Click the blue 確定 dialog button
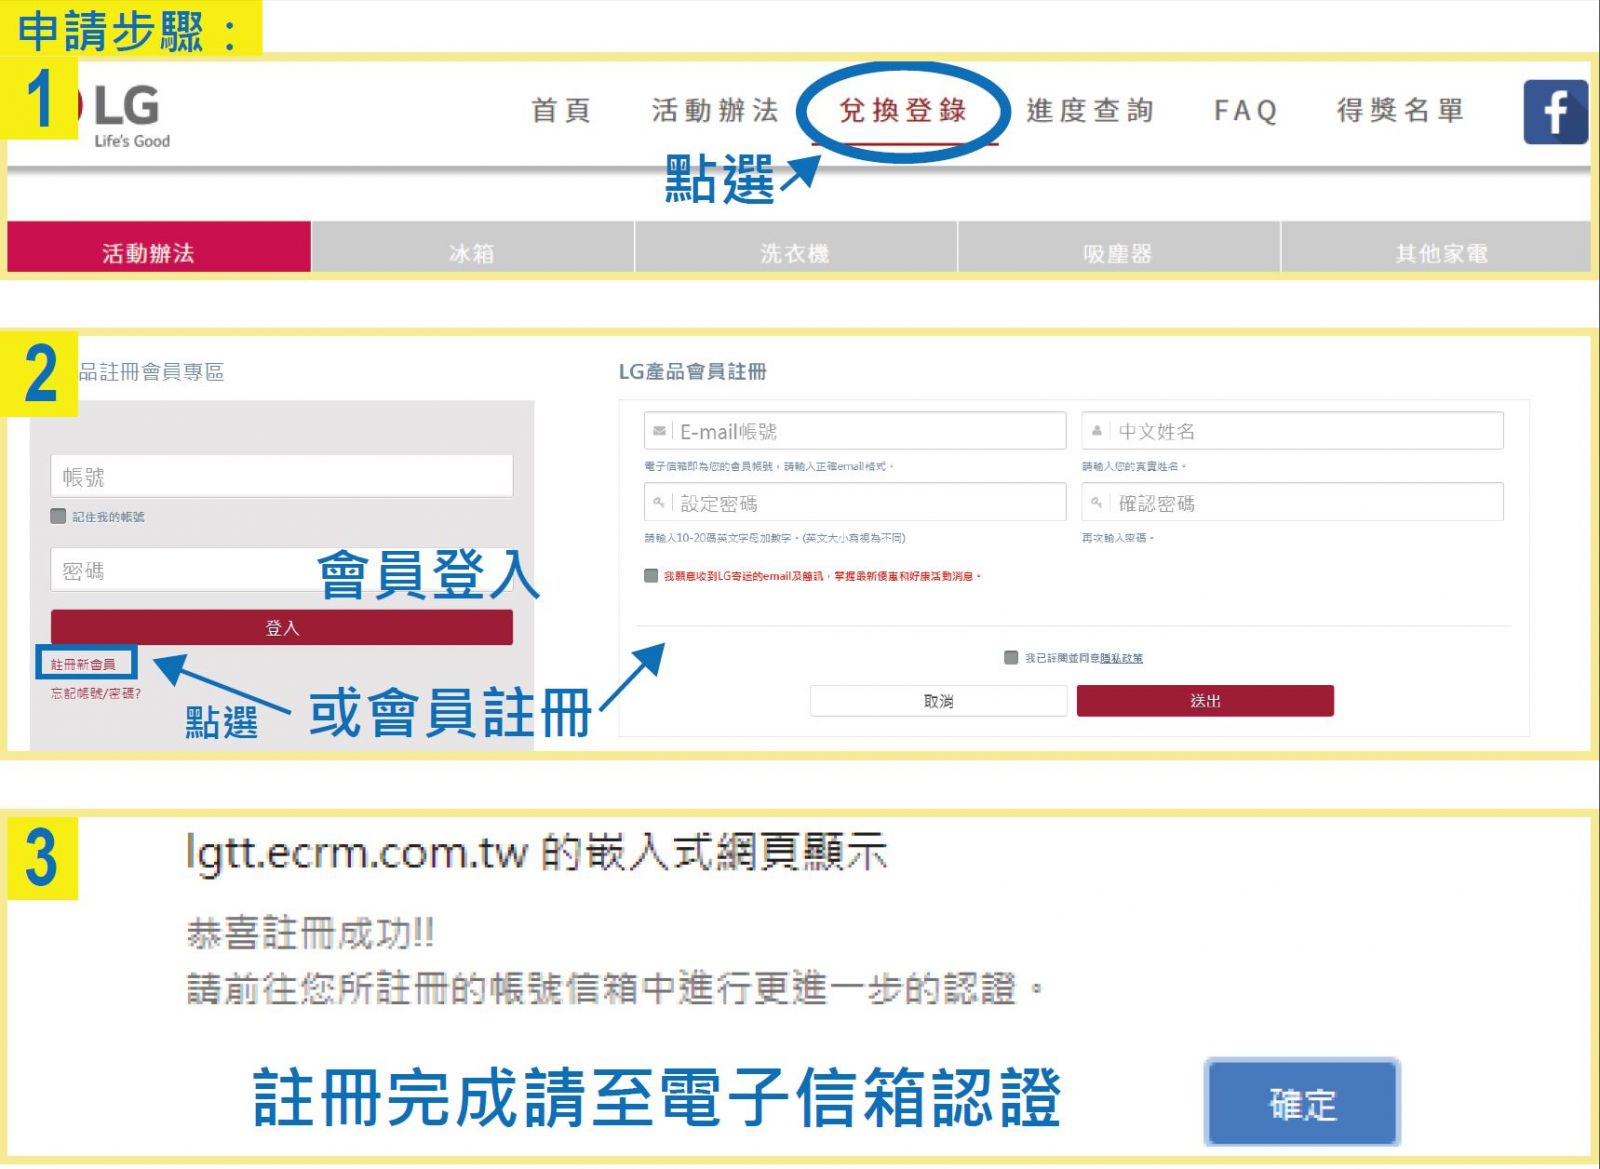The image size is (1600, 1169). coord(1302,1103)
